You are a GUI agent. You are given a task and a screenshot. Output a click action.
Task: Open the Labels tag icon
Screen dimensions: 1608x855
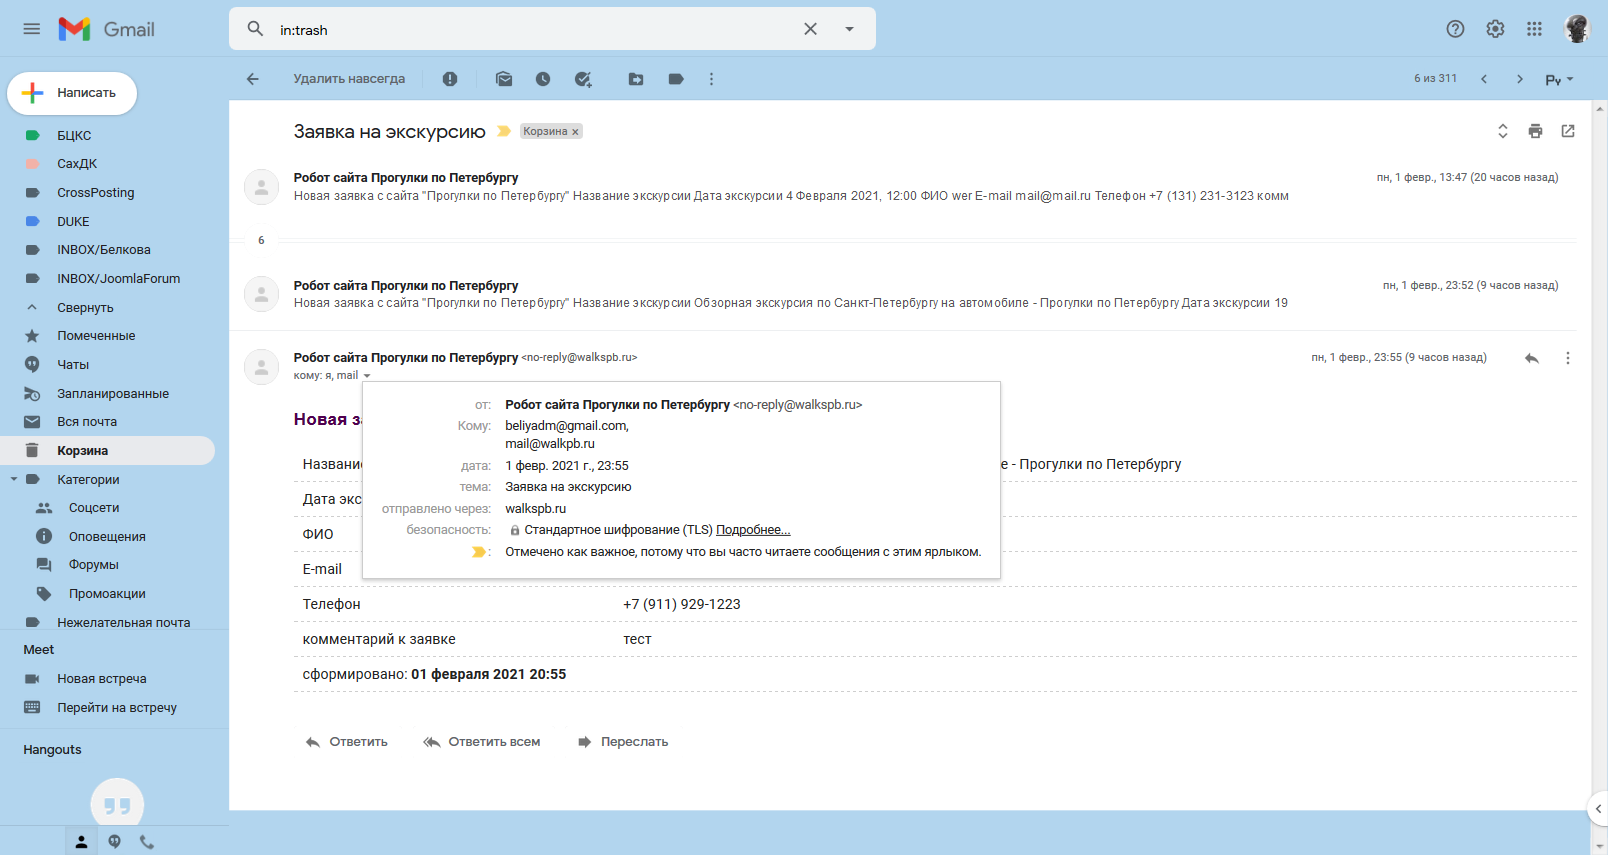coord(676,79)
